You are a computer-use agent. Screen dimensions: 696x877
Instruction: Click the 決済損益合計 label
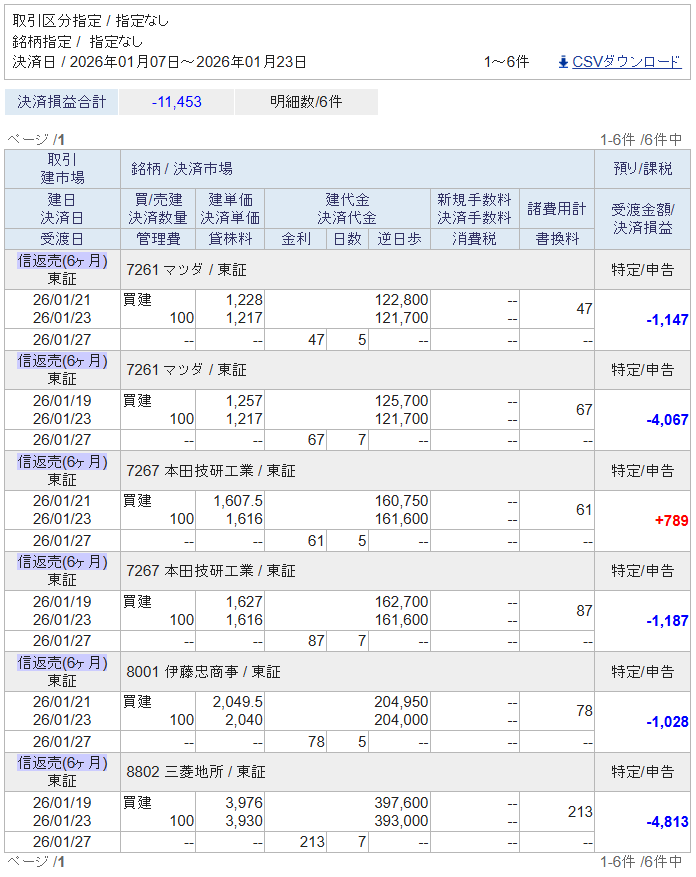coord(62,102)
